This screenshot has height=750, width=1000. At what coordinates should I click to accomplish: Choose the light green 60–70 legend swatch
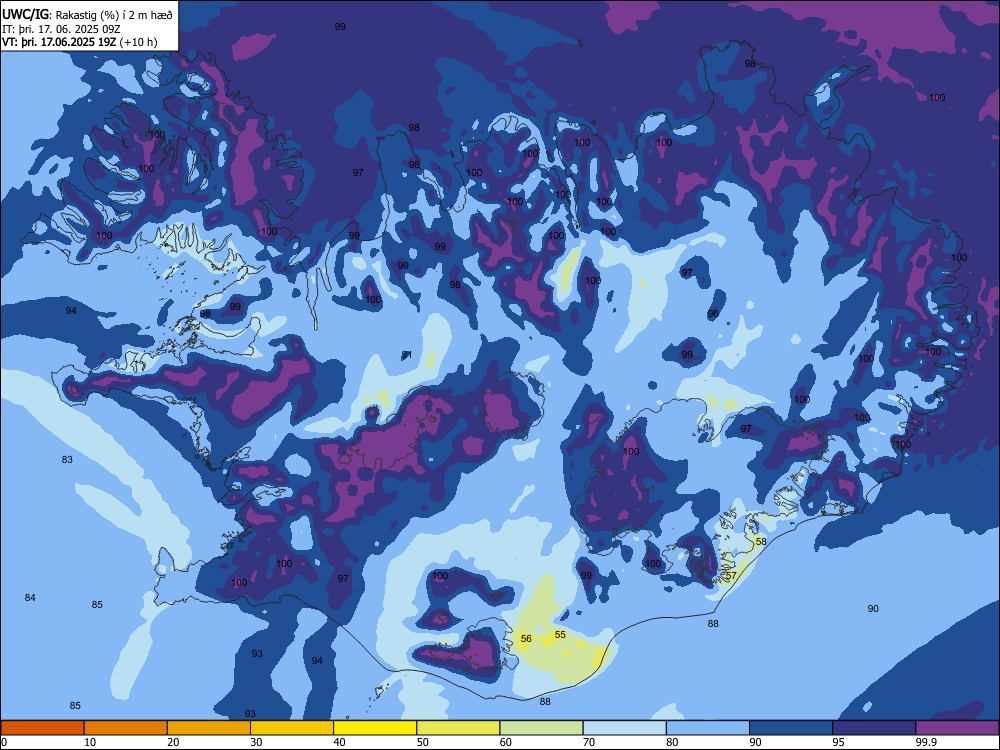coord(541,728)
